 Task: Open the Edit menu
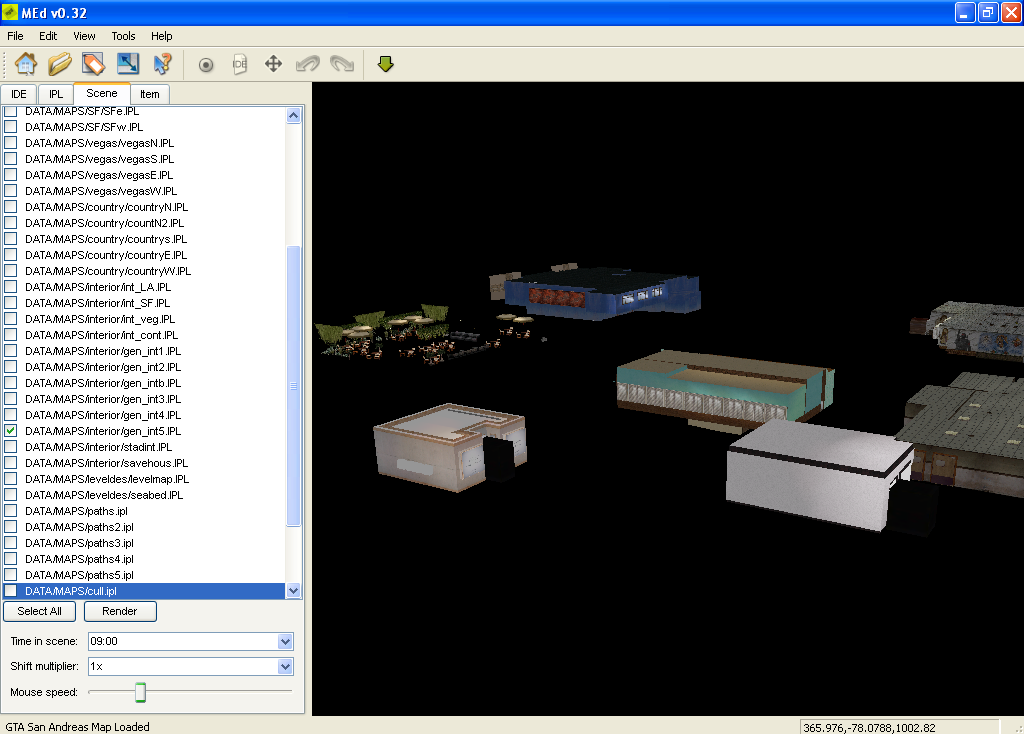click(48, 36)
